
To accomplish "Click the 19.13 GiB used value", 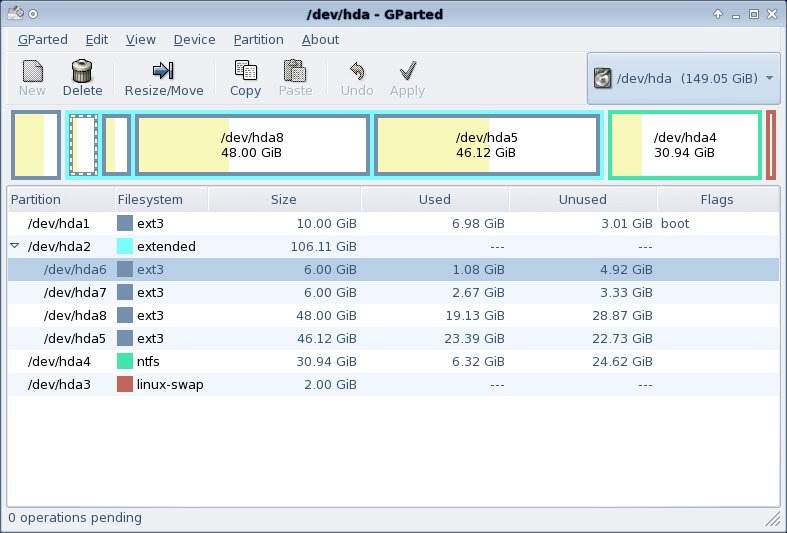I will pyautogui.click(x=474, y=316).
